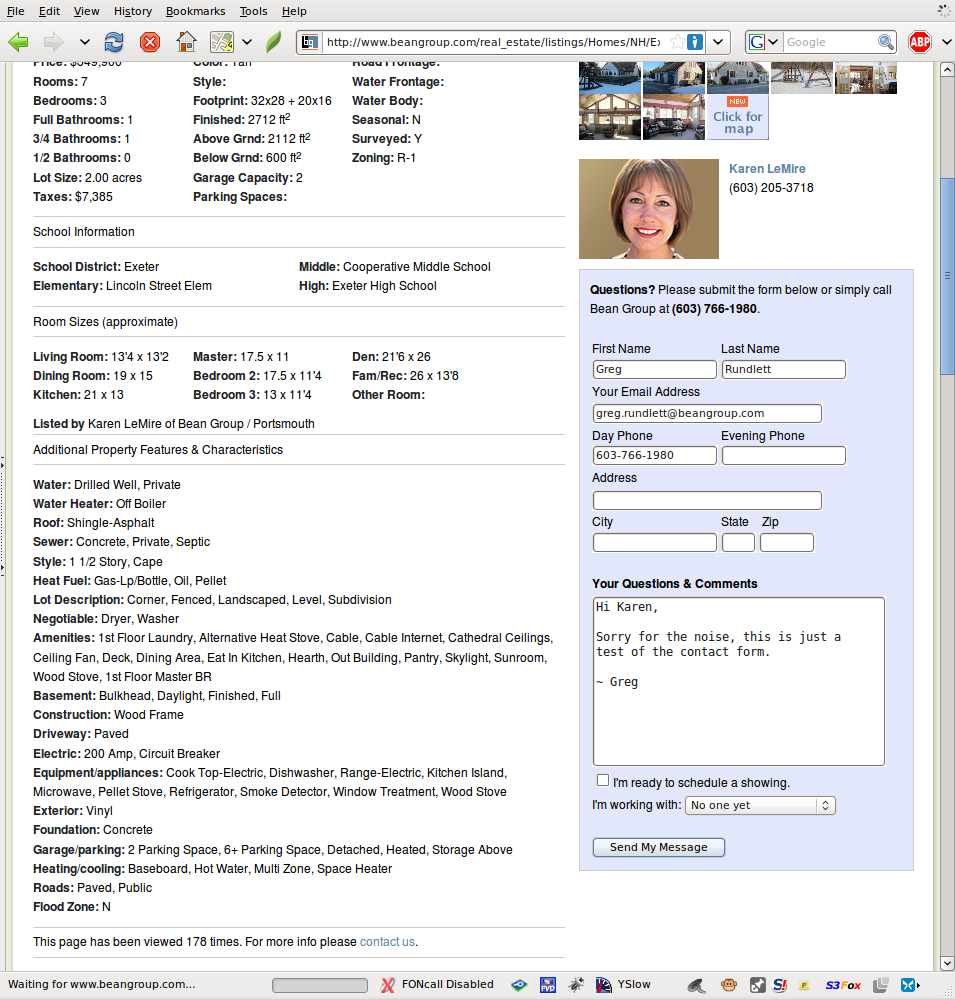
Task: Open the Bookmarks menu
Action: [x=195, y=11]
